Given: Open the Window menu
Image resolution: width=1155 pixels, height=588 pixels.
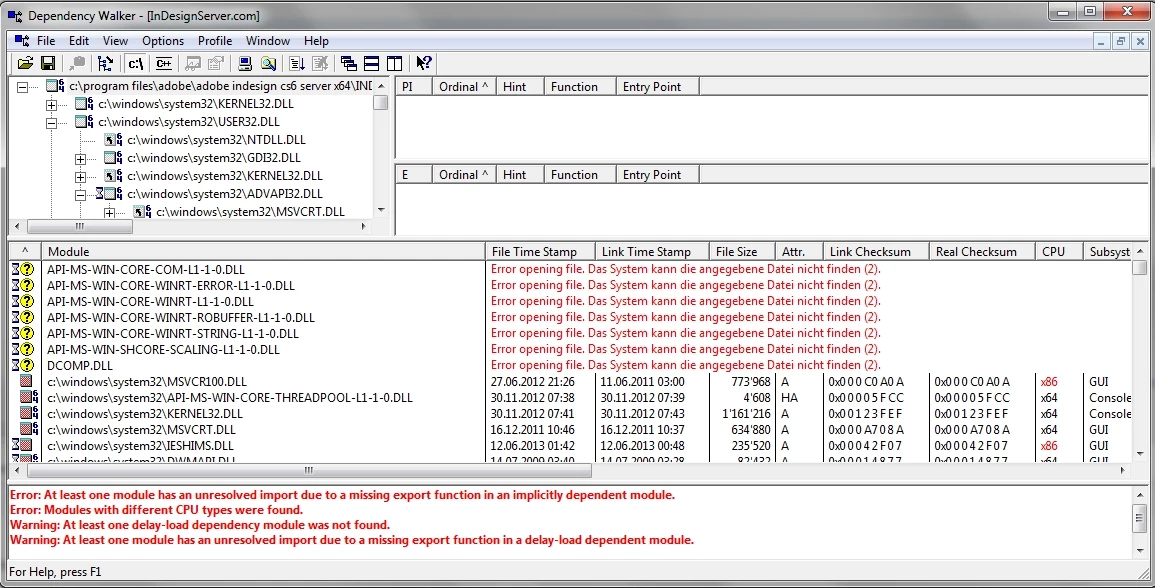Looking at the screenshot, I should tap(267, 41).
